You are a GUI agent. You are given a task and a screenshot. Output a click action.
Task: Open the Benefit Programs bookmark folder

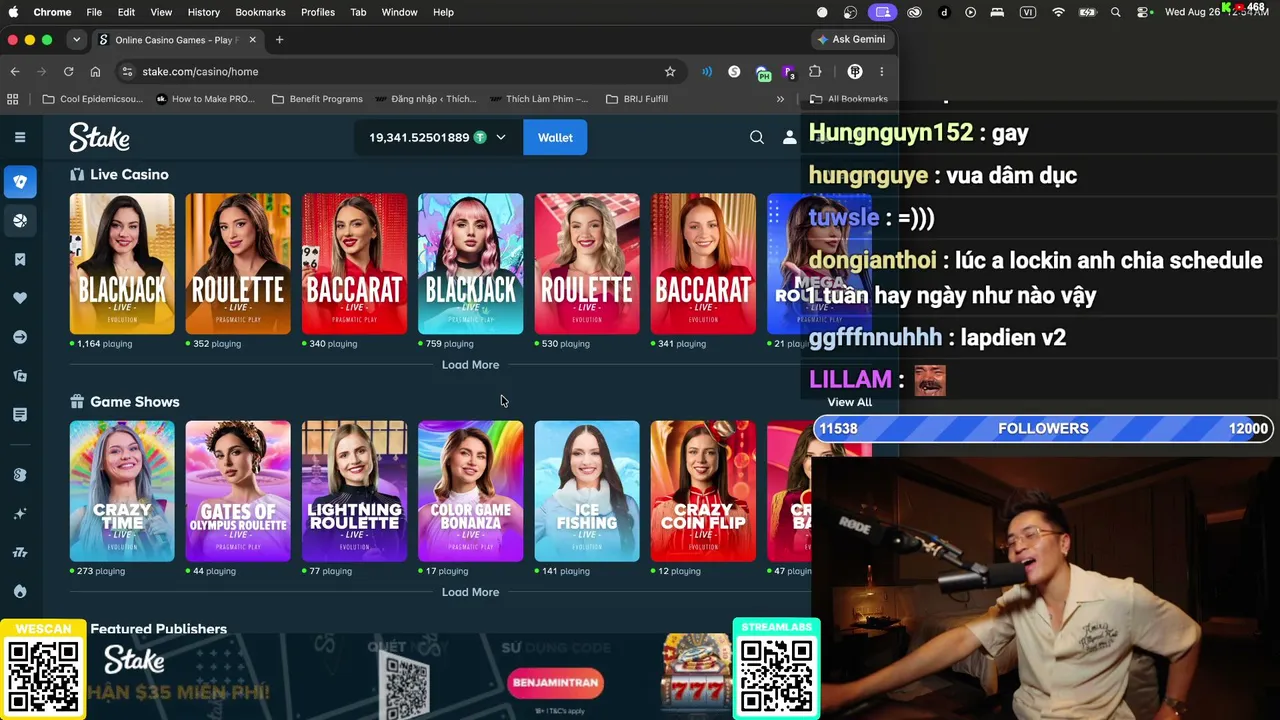point(317,99)
